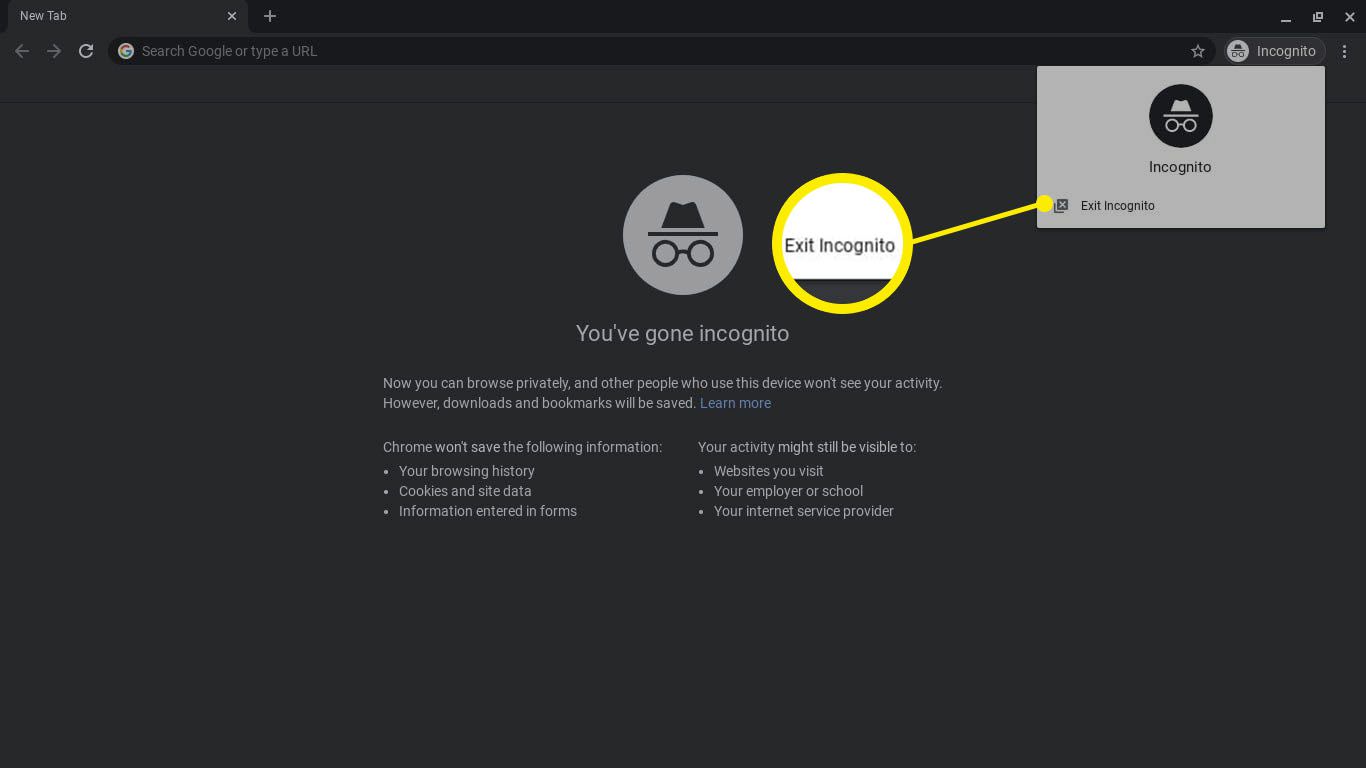Go back using the back arrow
Image resolution: width=1366 pixels, height=768 pixels.
click(x=22, y=51)
